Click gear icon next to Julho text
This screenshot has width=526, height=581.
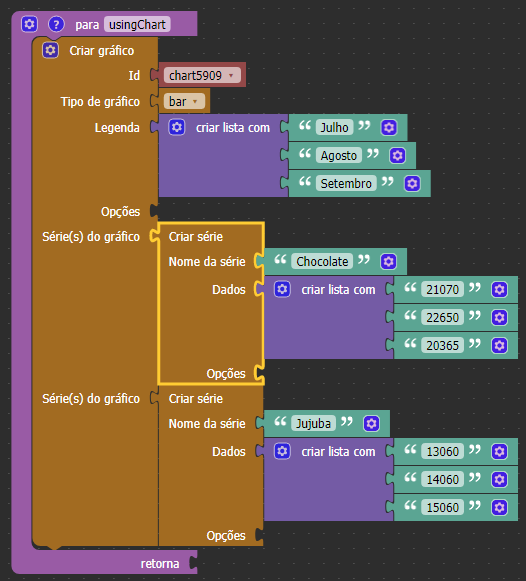pos(389,128)
